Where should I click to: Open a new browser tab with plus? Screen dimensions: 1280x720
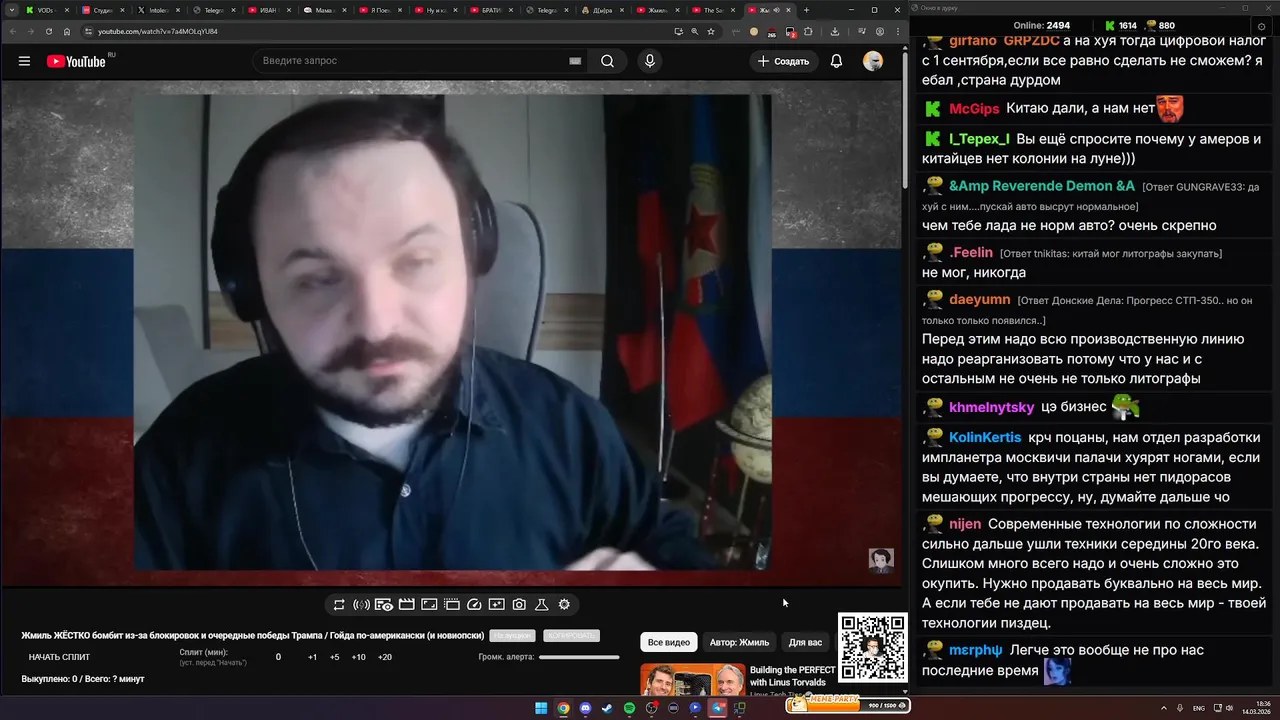[806, 10]
